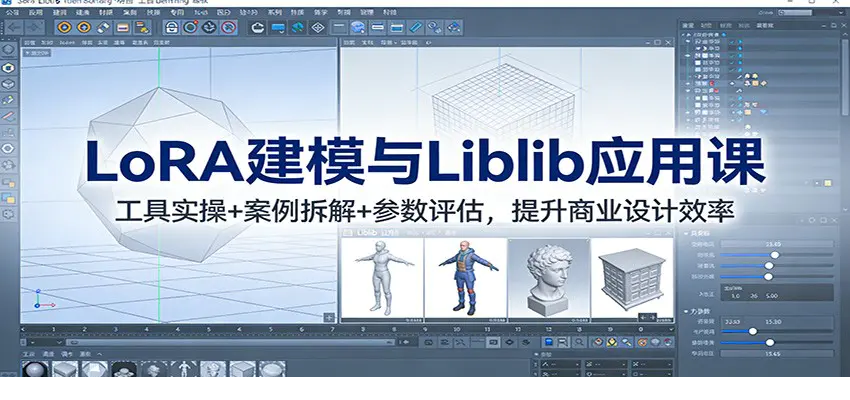
Task: Select the blue-jacket character model thumbnail
Action: pyautogui.click(x=466, y=279)
